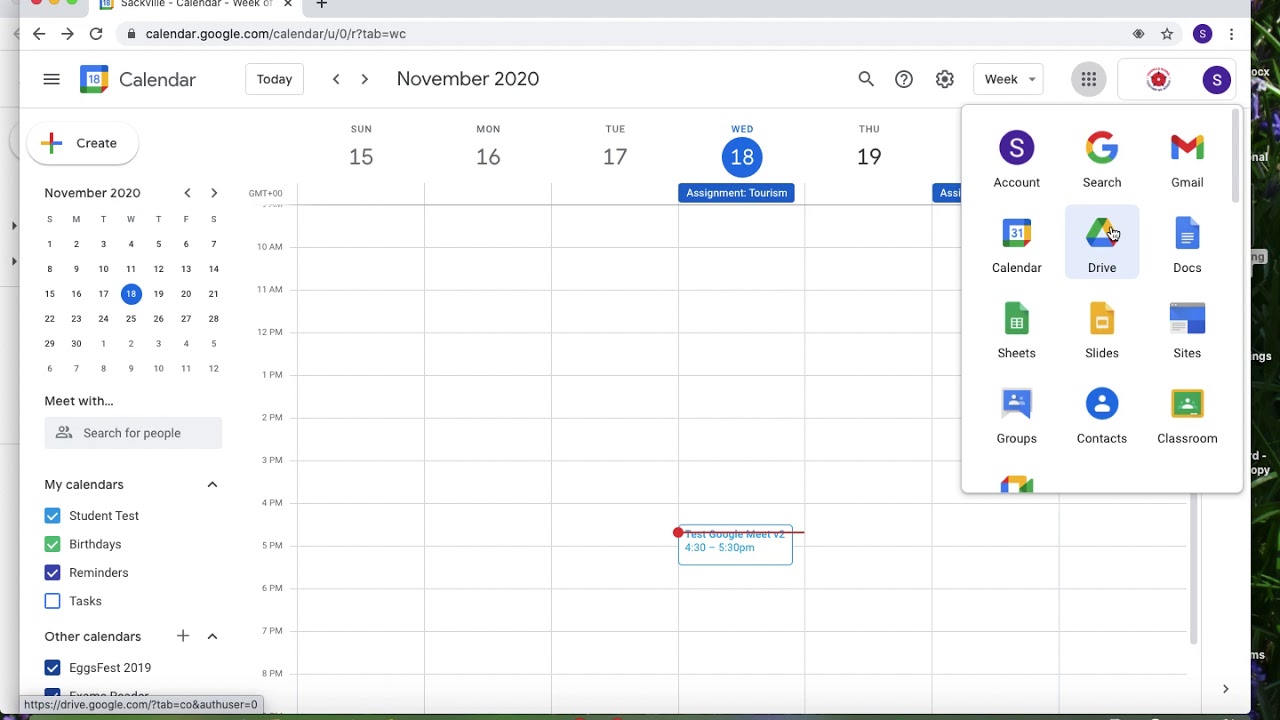Image resolution: width=1280 pixels, height=720 pixels.
Task: Close the Google apps grid launcher
Action: (x=1089, y=79)
